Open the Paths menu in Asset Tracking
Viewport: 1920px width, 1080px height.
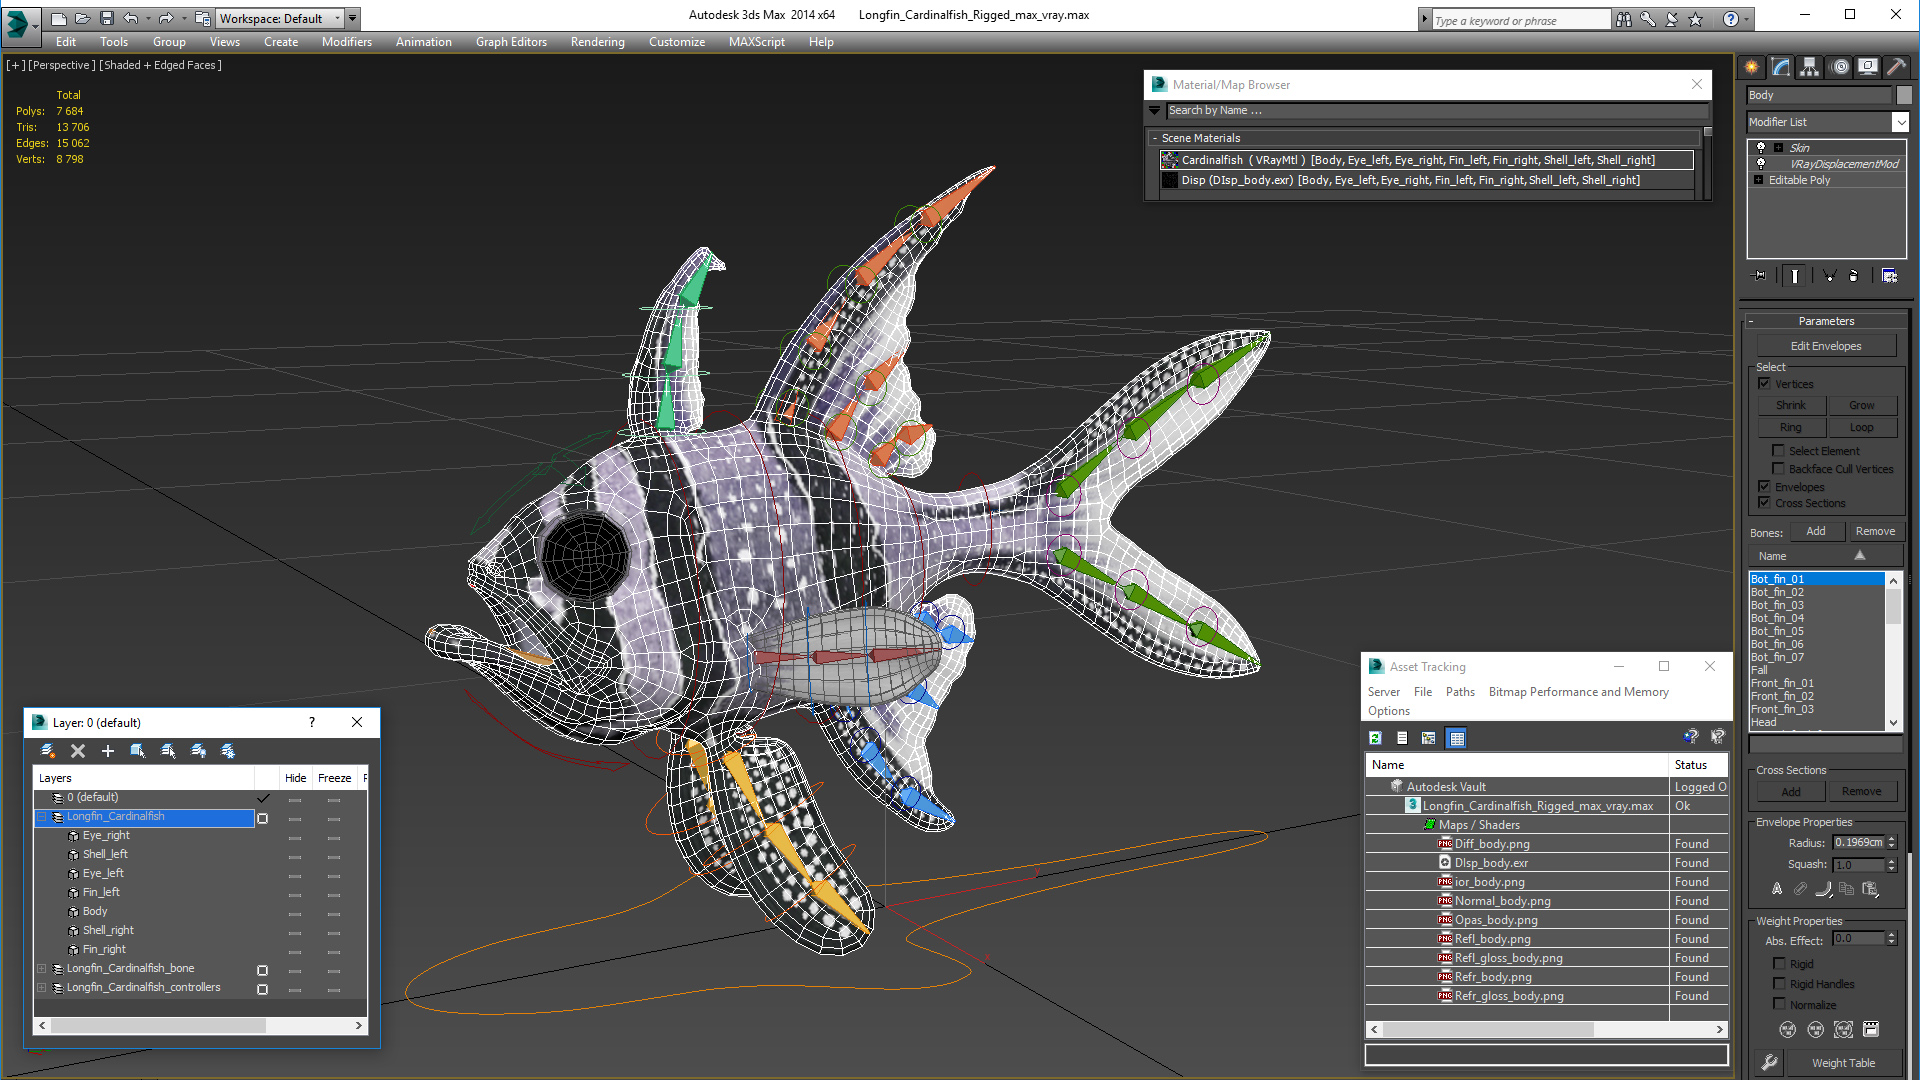point(1459,692)
